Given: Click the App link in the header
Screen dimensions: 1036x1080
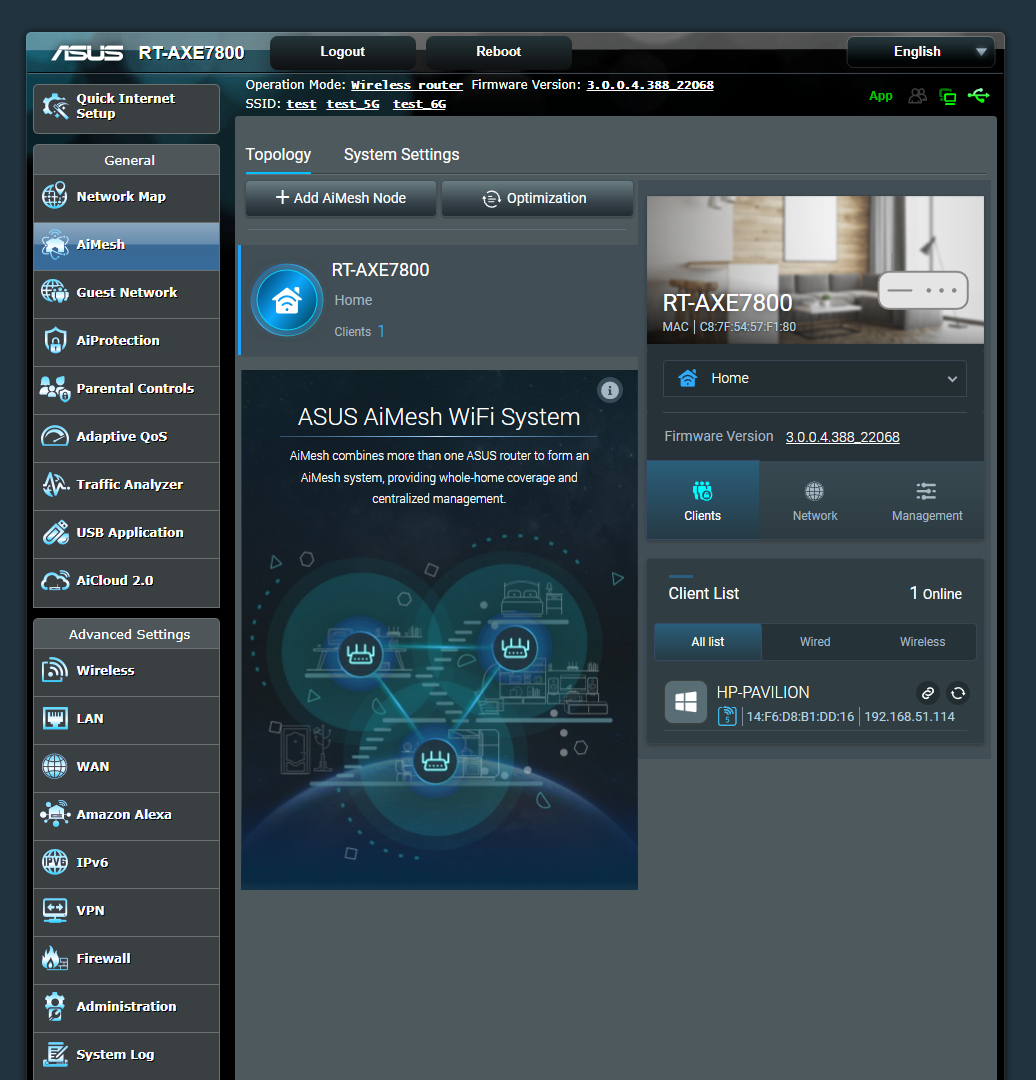Looking at the screenshot, I should 880,96.
